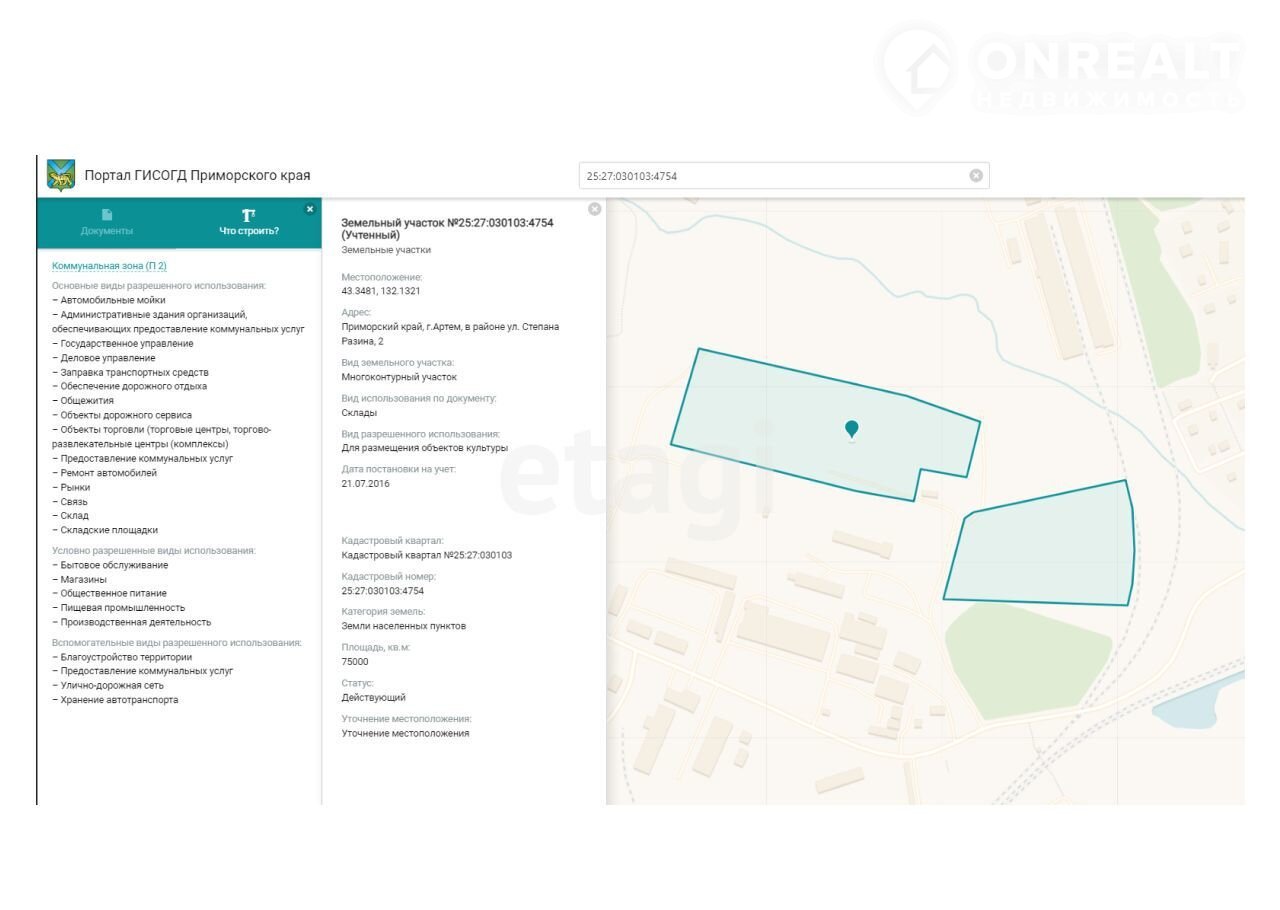Click the teal map marker pin
The height and width of the screenshot is (910, 1280).
851,429
